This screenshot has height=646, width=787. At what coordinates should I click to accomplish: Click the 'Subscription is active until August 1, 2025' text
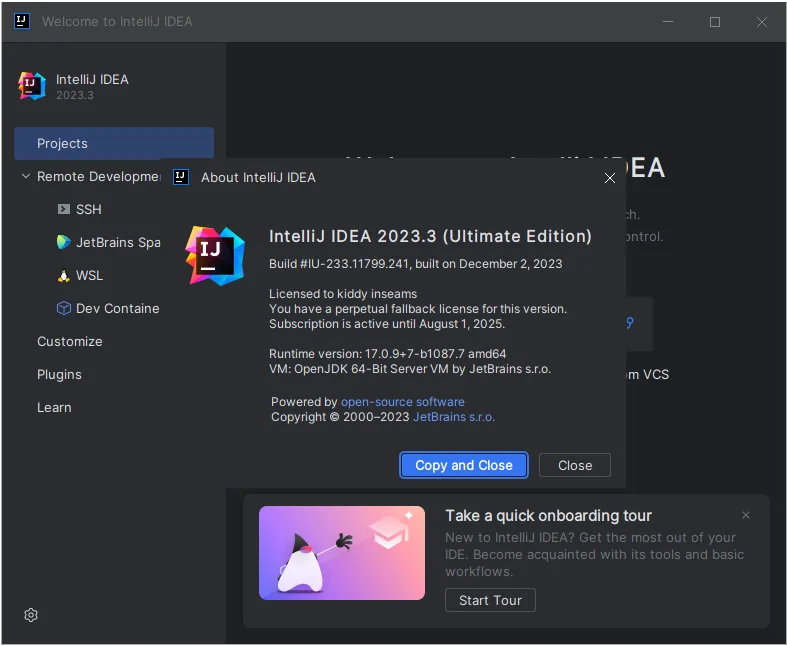pyautogui.click(x=387, y=324)
